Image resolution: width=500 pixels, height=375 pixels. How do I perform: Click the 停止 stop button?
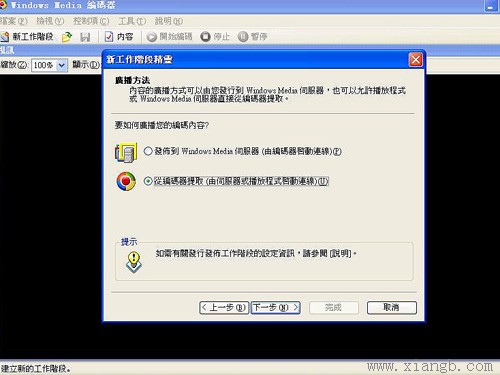pos(215,36)
